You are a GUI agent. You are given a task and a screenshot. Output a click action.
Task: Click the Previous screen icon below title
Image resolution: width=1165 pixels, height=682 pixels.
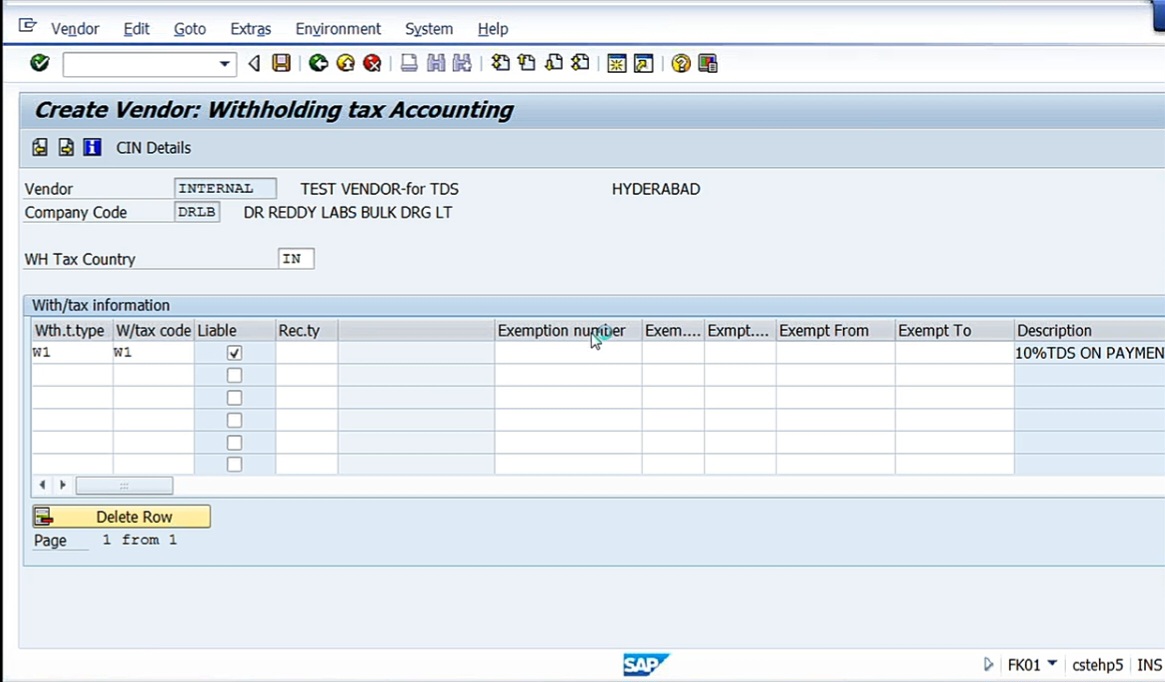(39, 147)
